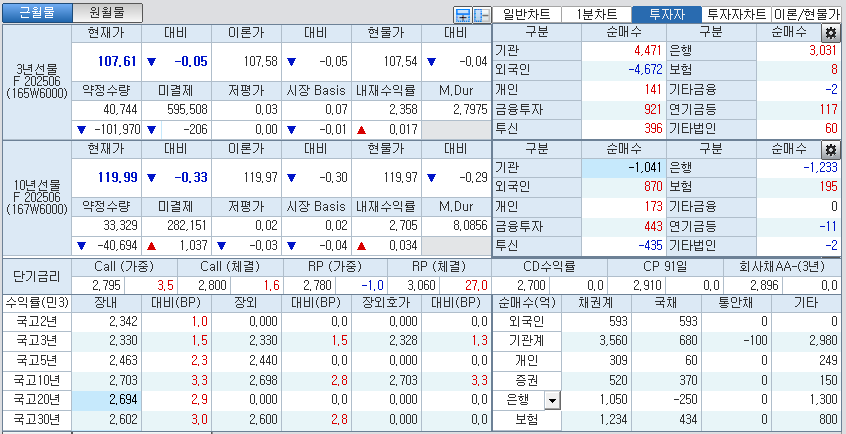Click the 단기금리 row label
Screen dimensions: 846x434
click(37, 276)
